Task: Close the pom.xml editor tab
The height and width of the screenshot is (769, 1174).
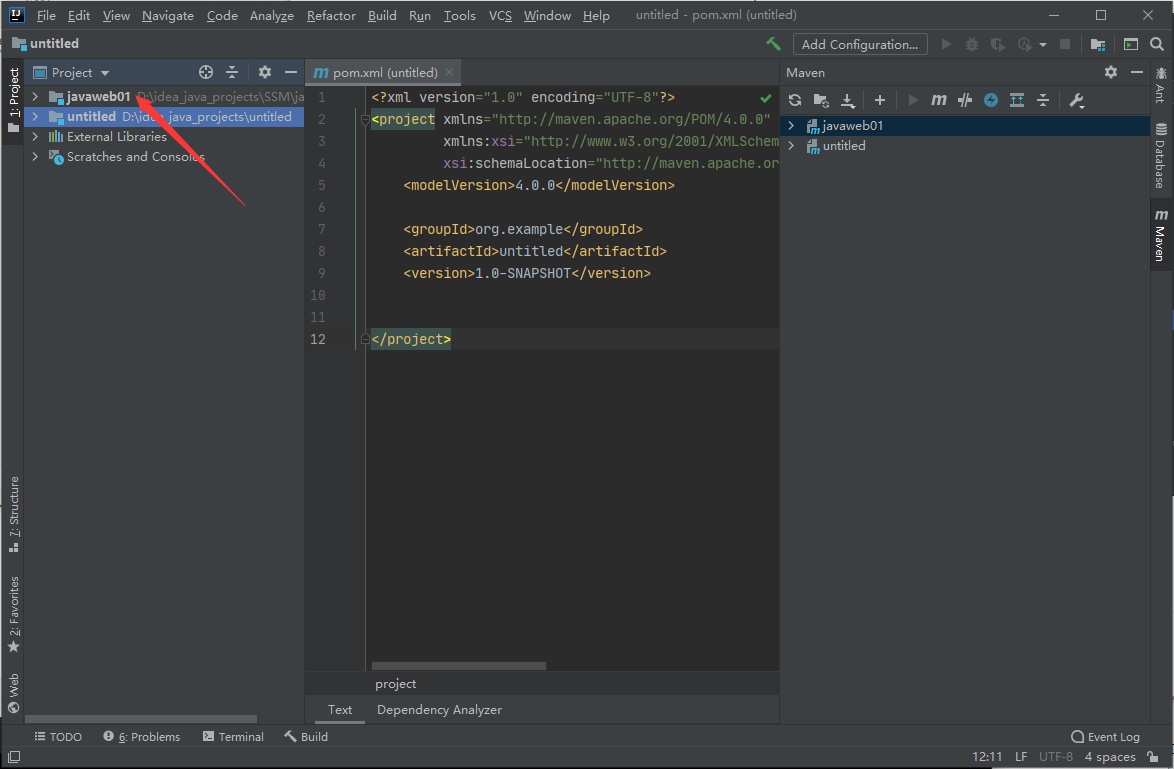Action: [450, 73]
